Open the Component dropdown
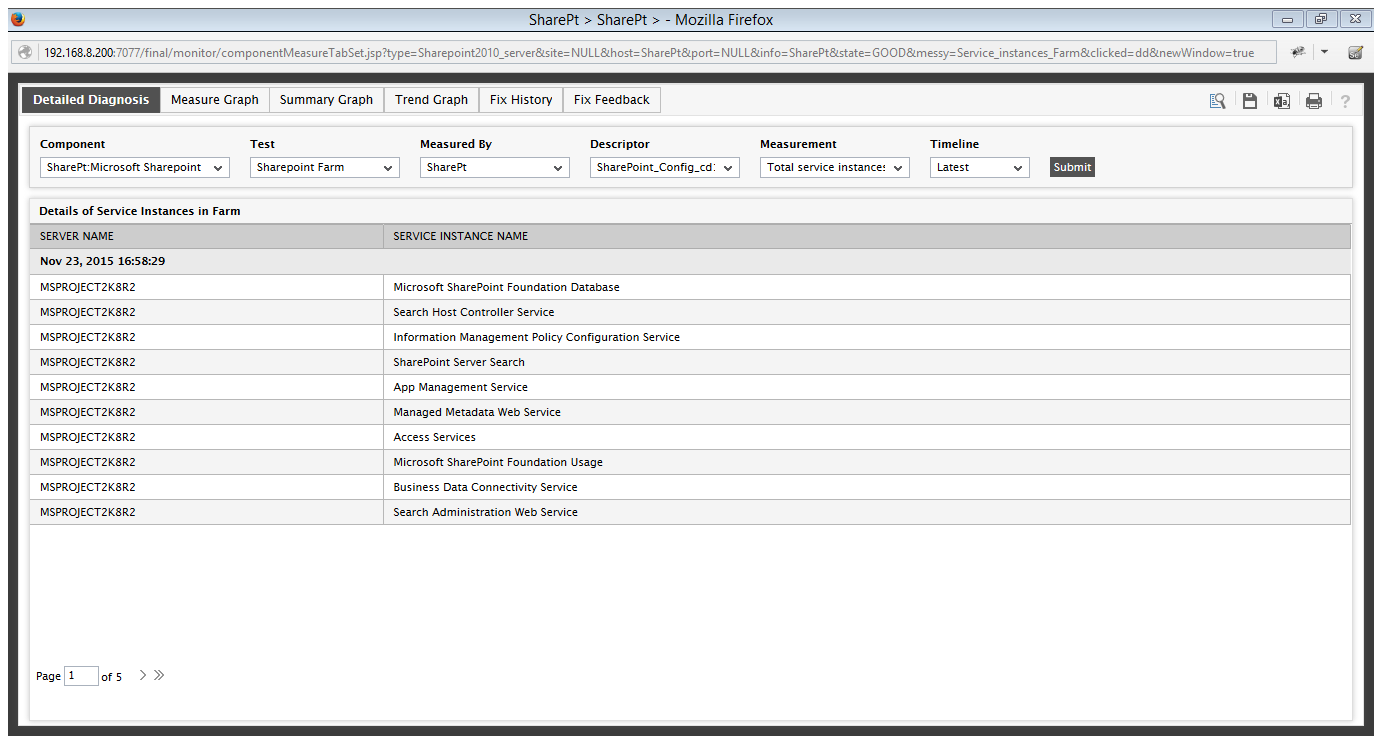 click(135, 167)
